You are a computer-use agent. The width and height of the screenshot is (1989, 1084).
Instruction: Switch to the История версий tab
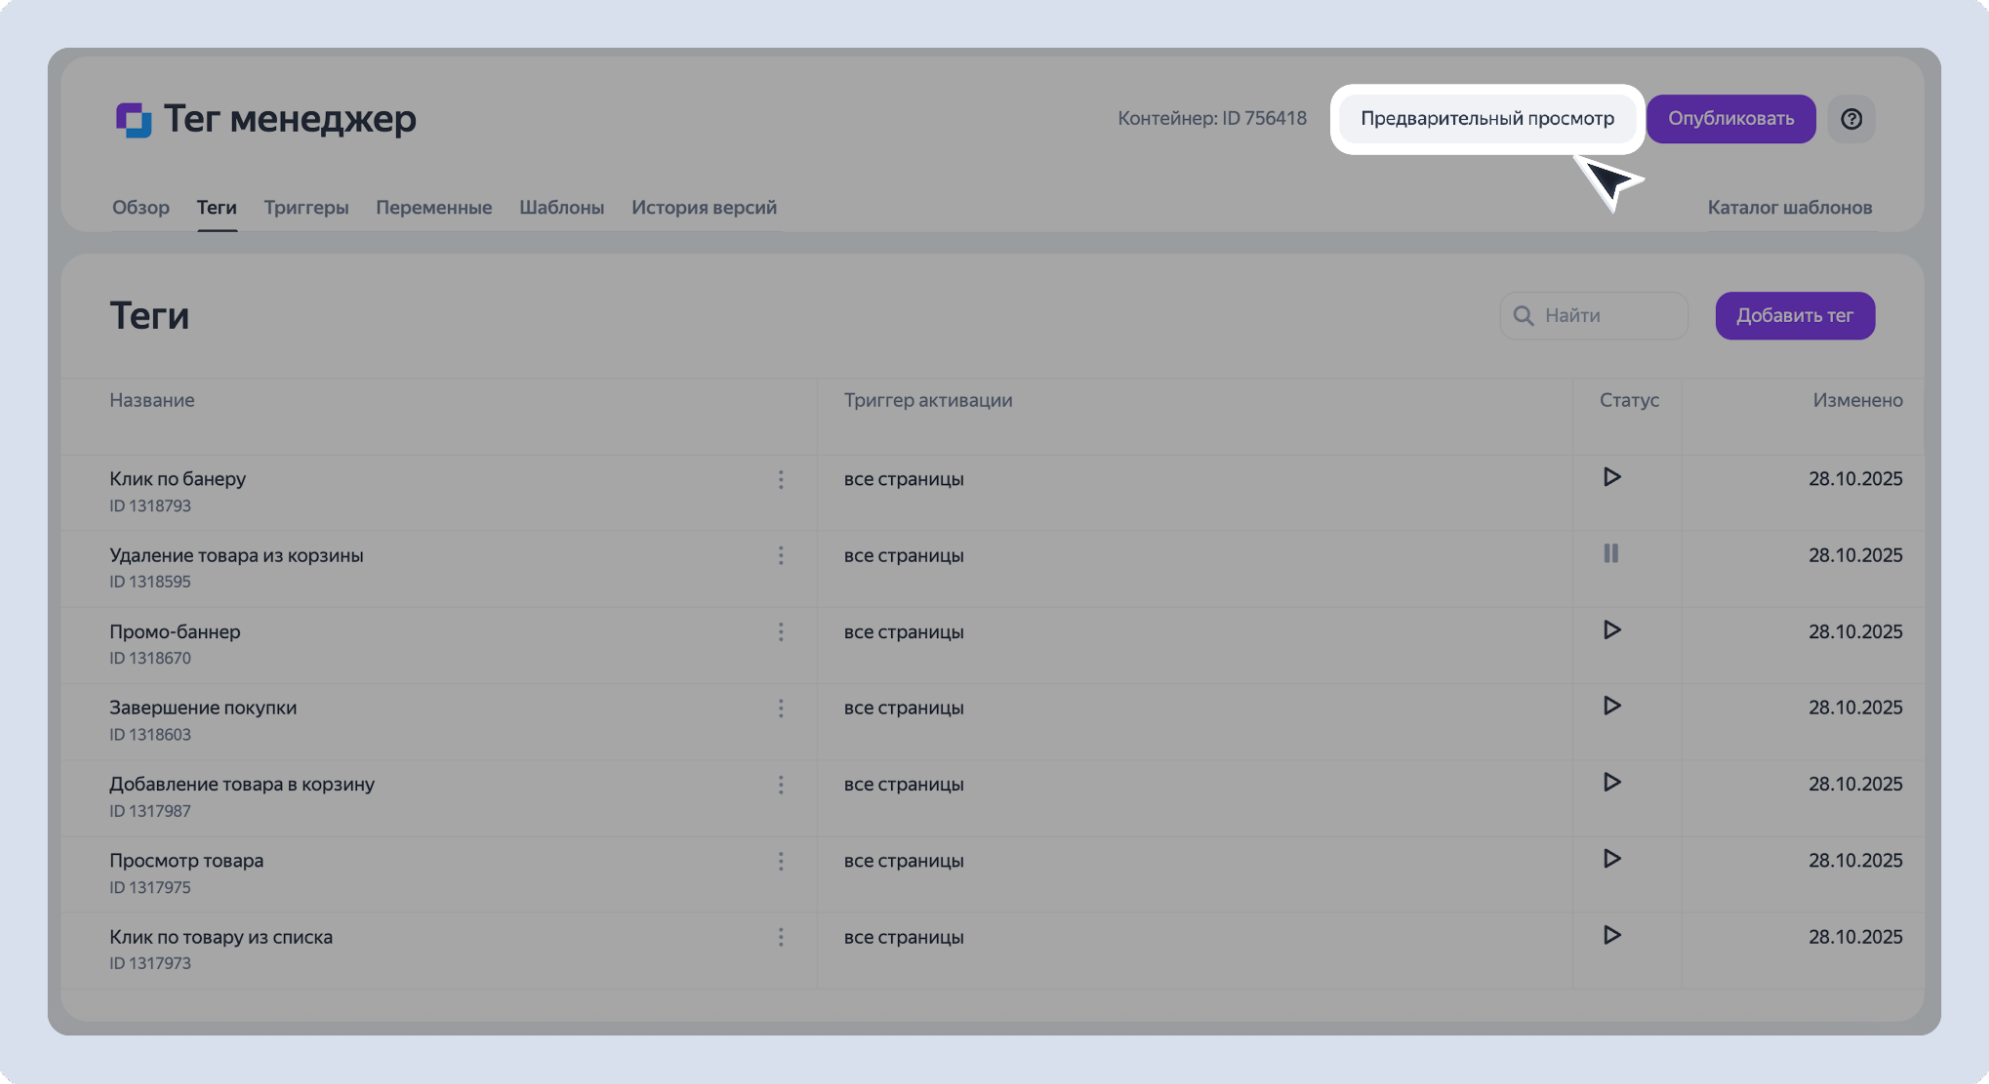click(x=703, y=207)
